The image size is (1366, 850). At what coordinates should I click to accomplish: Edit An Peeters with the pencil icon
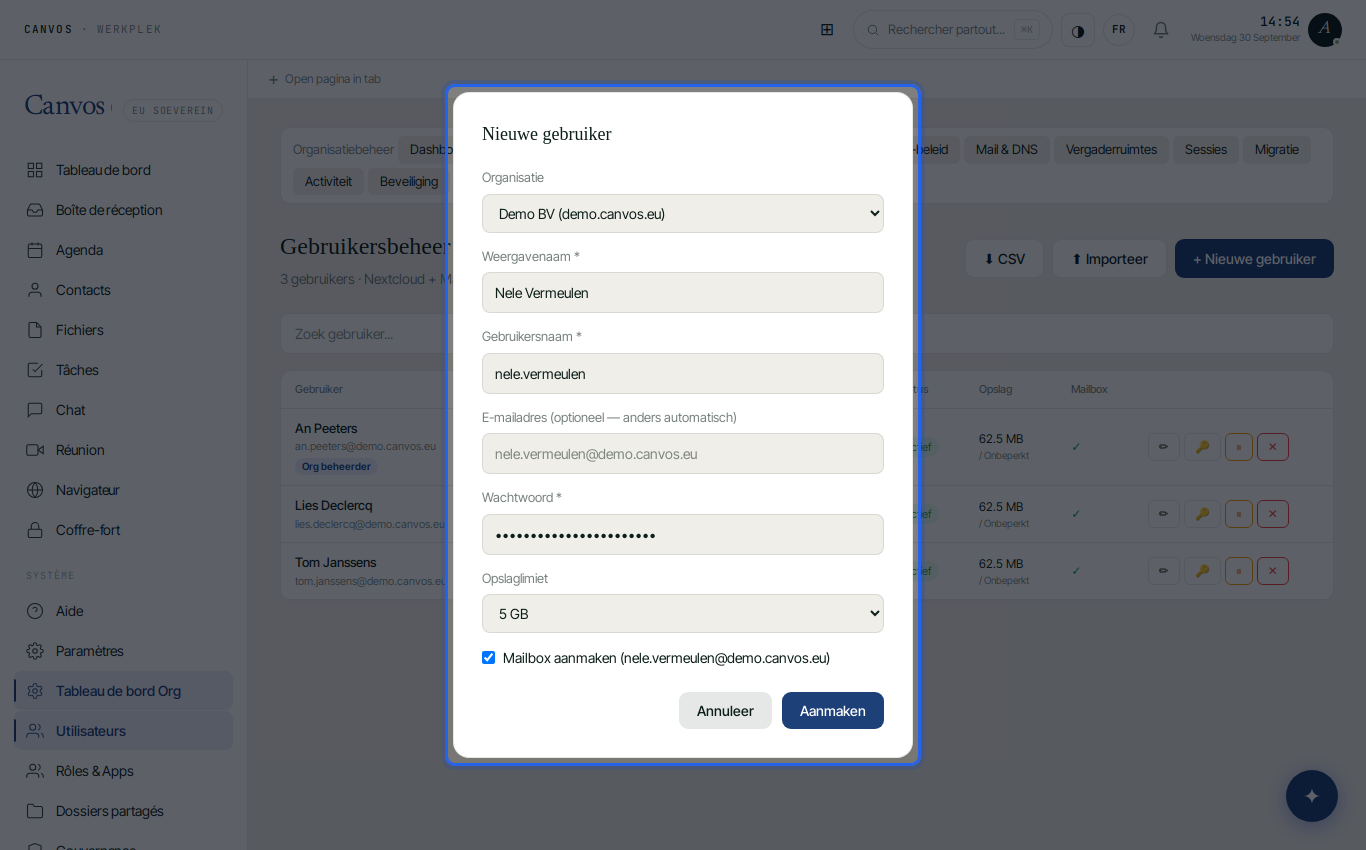point(1164,447)
